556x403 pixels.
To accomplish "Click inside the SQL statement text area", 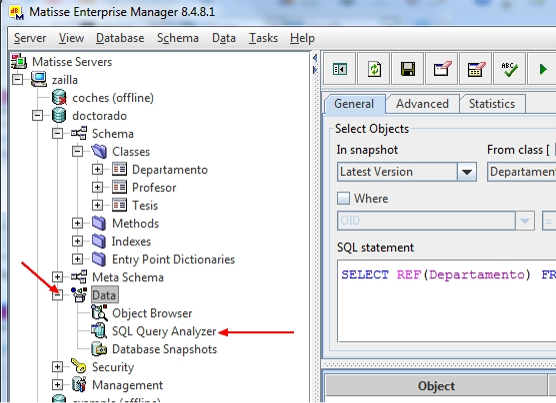I will click(x=446, y=301).
